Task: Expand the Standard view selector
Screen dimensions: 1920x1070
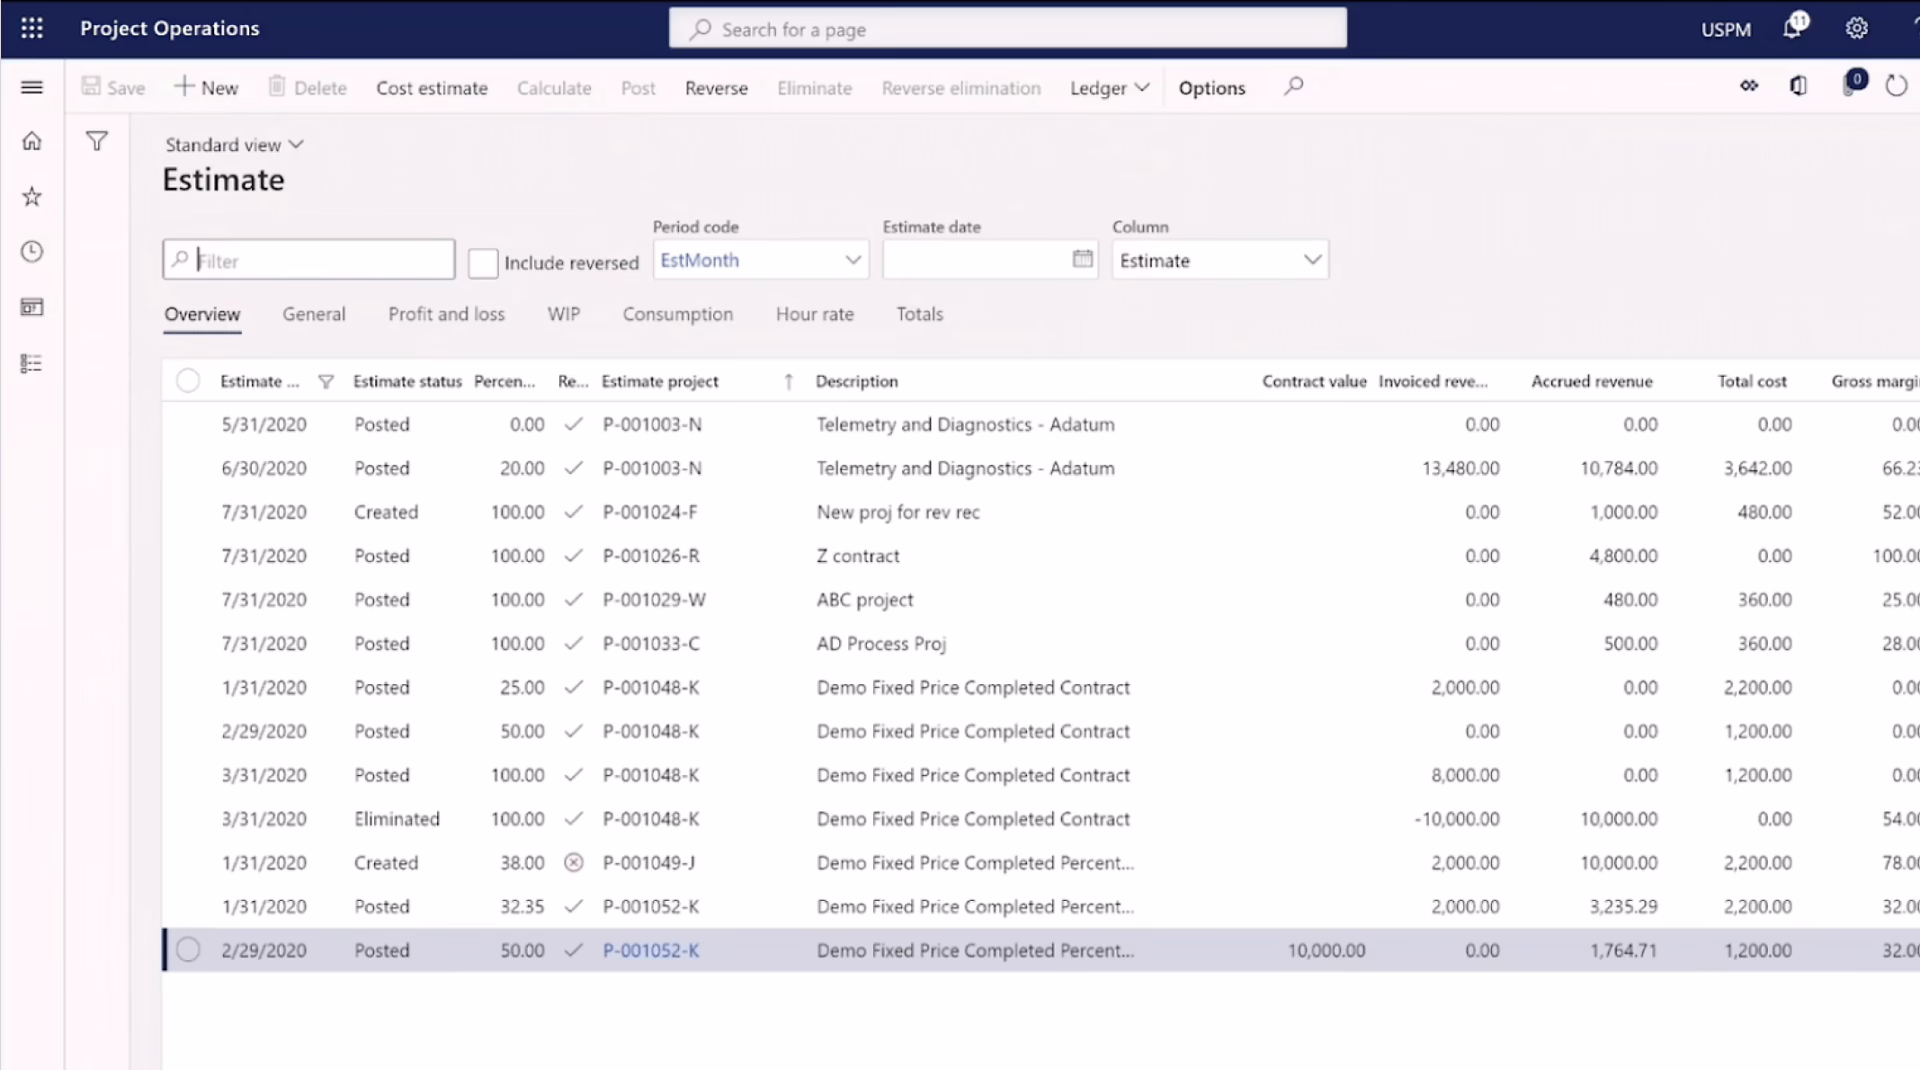Action: coord(234,144)
